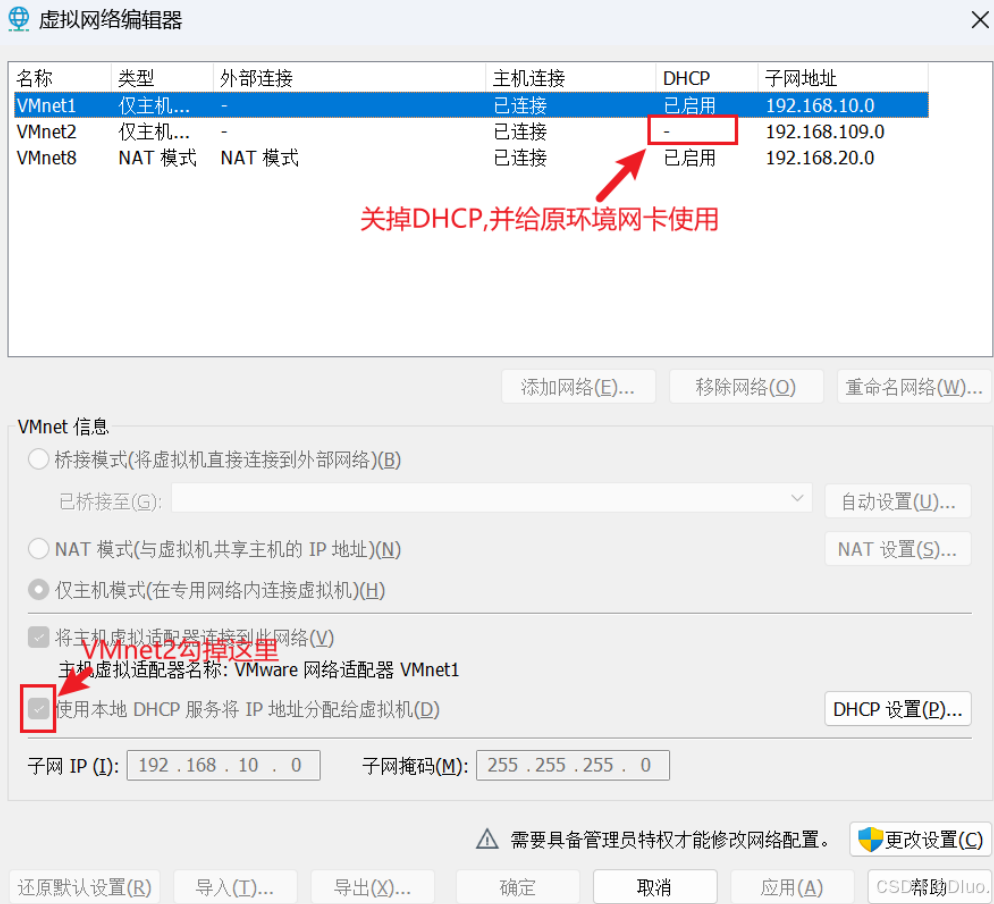Click the 自动设置(U)... button
This screenshot has width=994, height=904.
pyautogui.click(x=898, y=501)
